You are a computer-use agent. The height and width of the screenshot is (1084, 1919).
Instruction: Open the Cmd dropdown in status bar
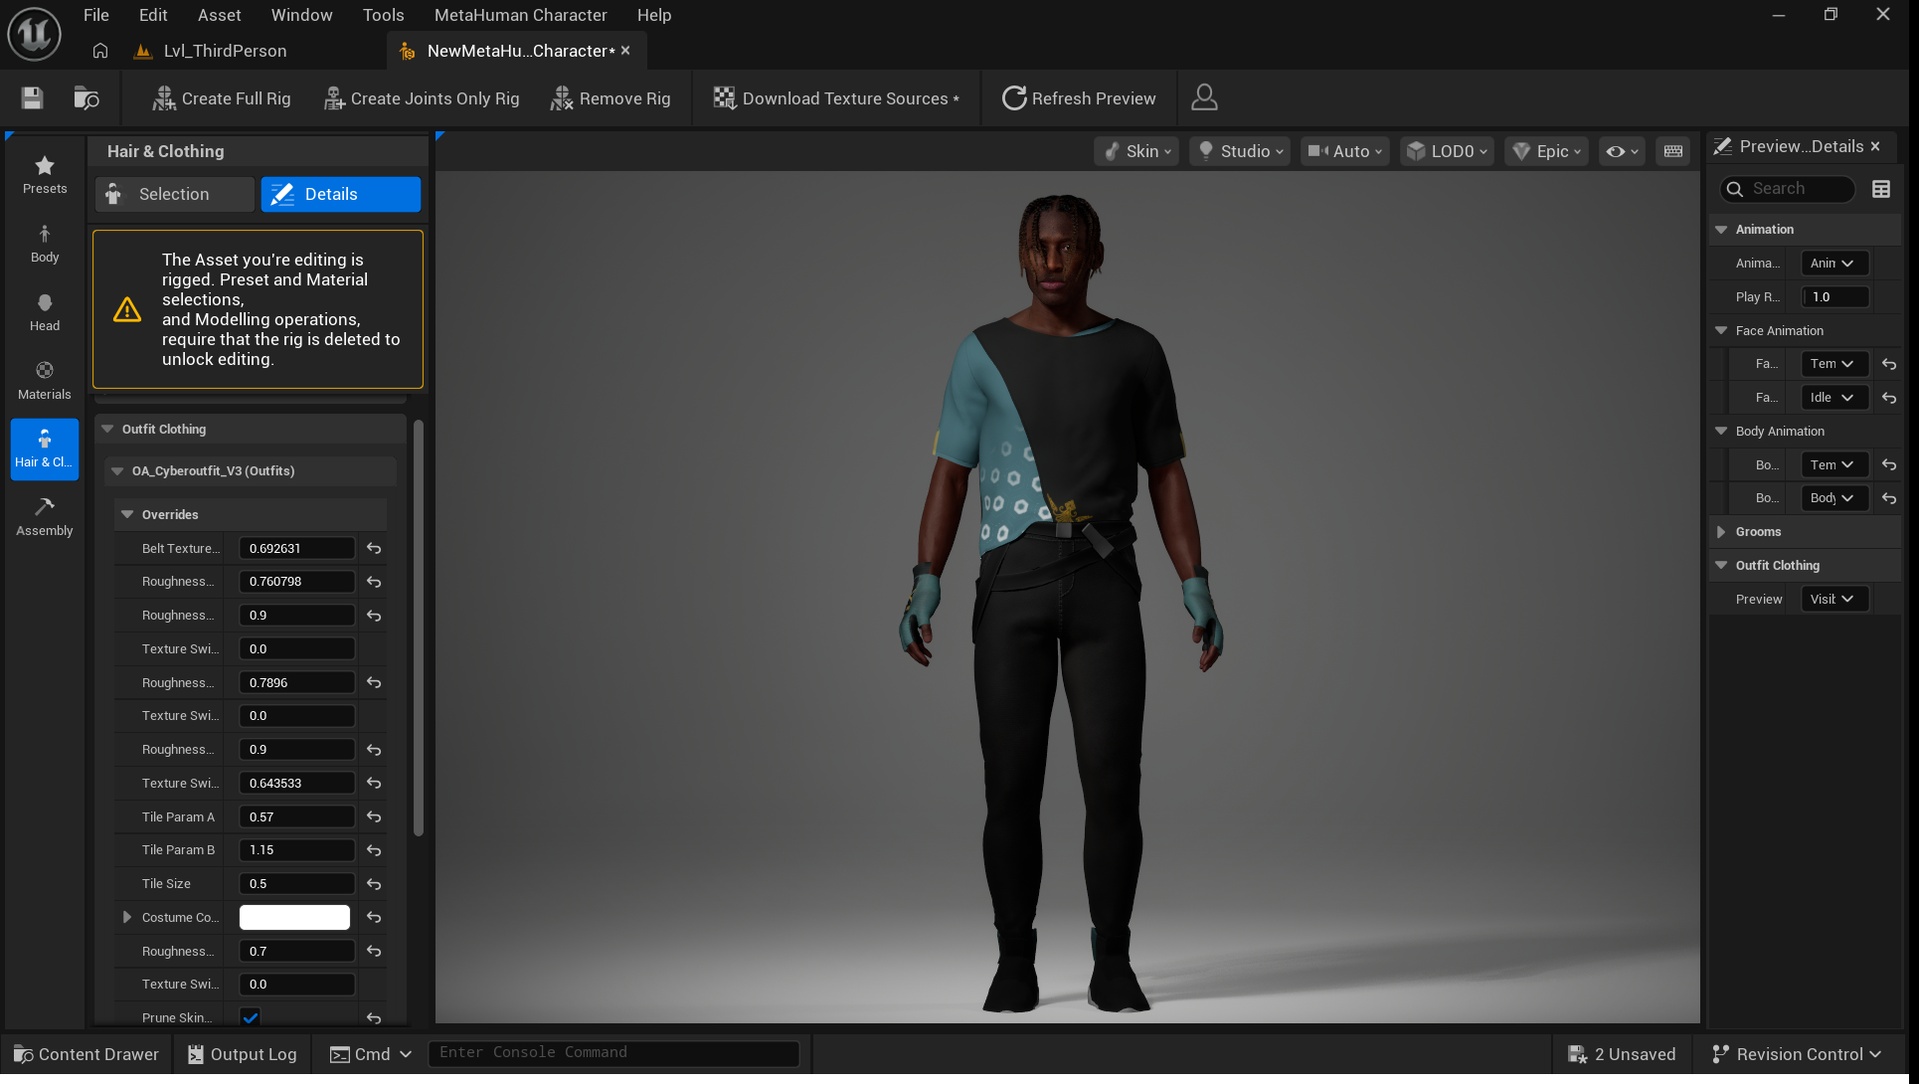(x=371, y=1054)
